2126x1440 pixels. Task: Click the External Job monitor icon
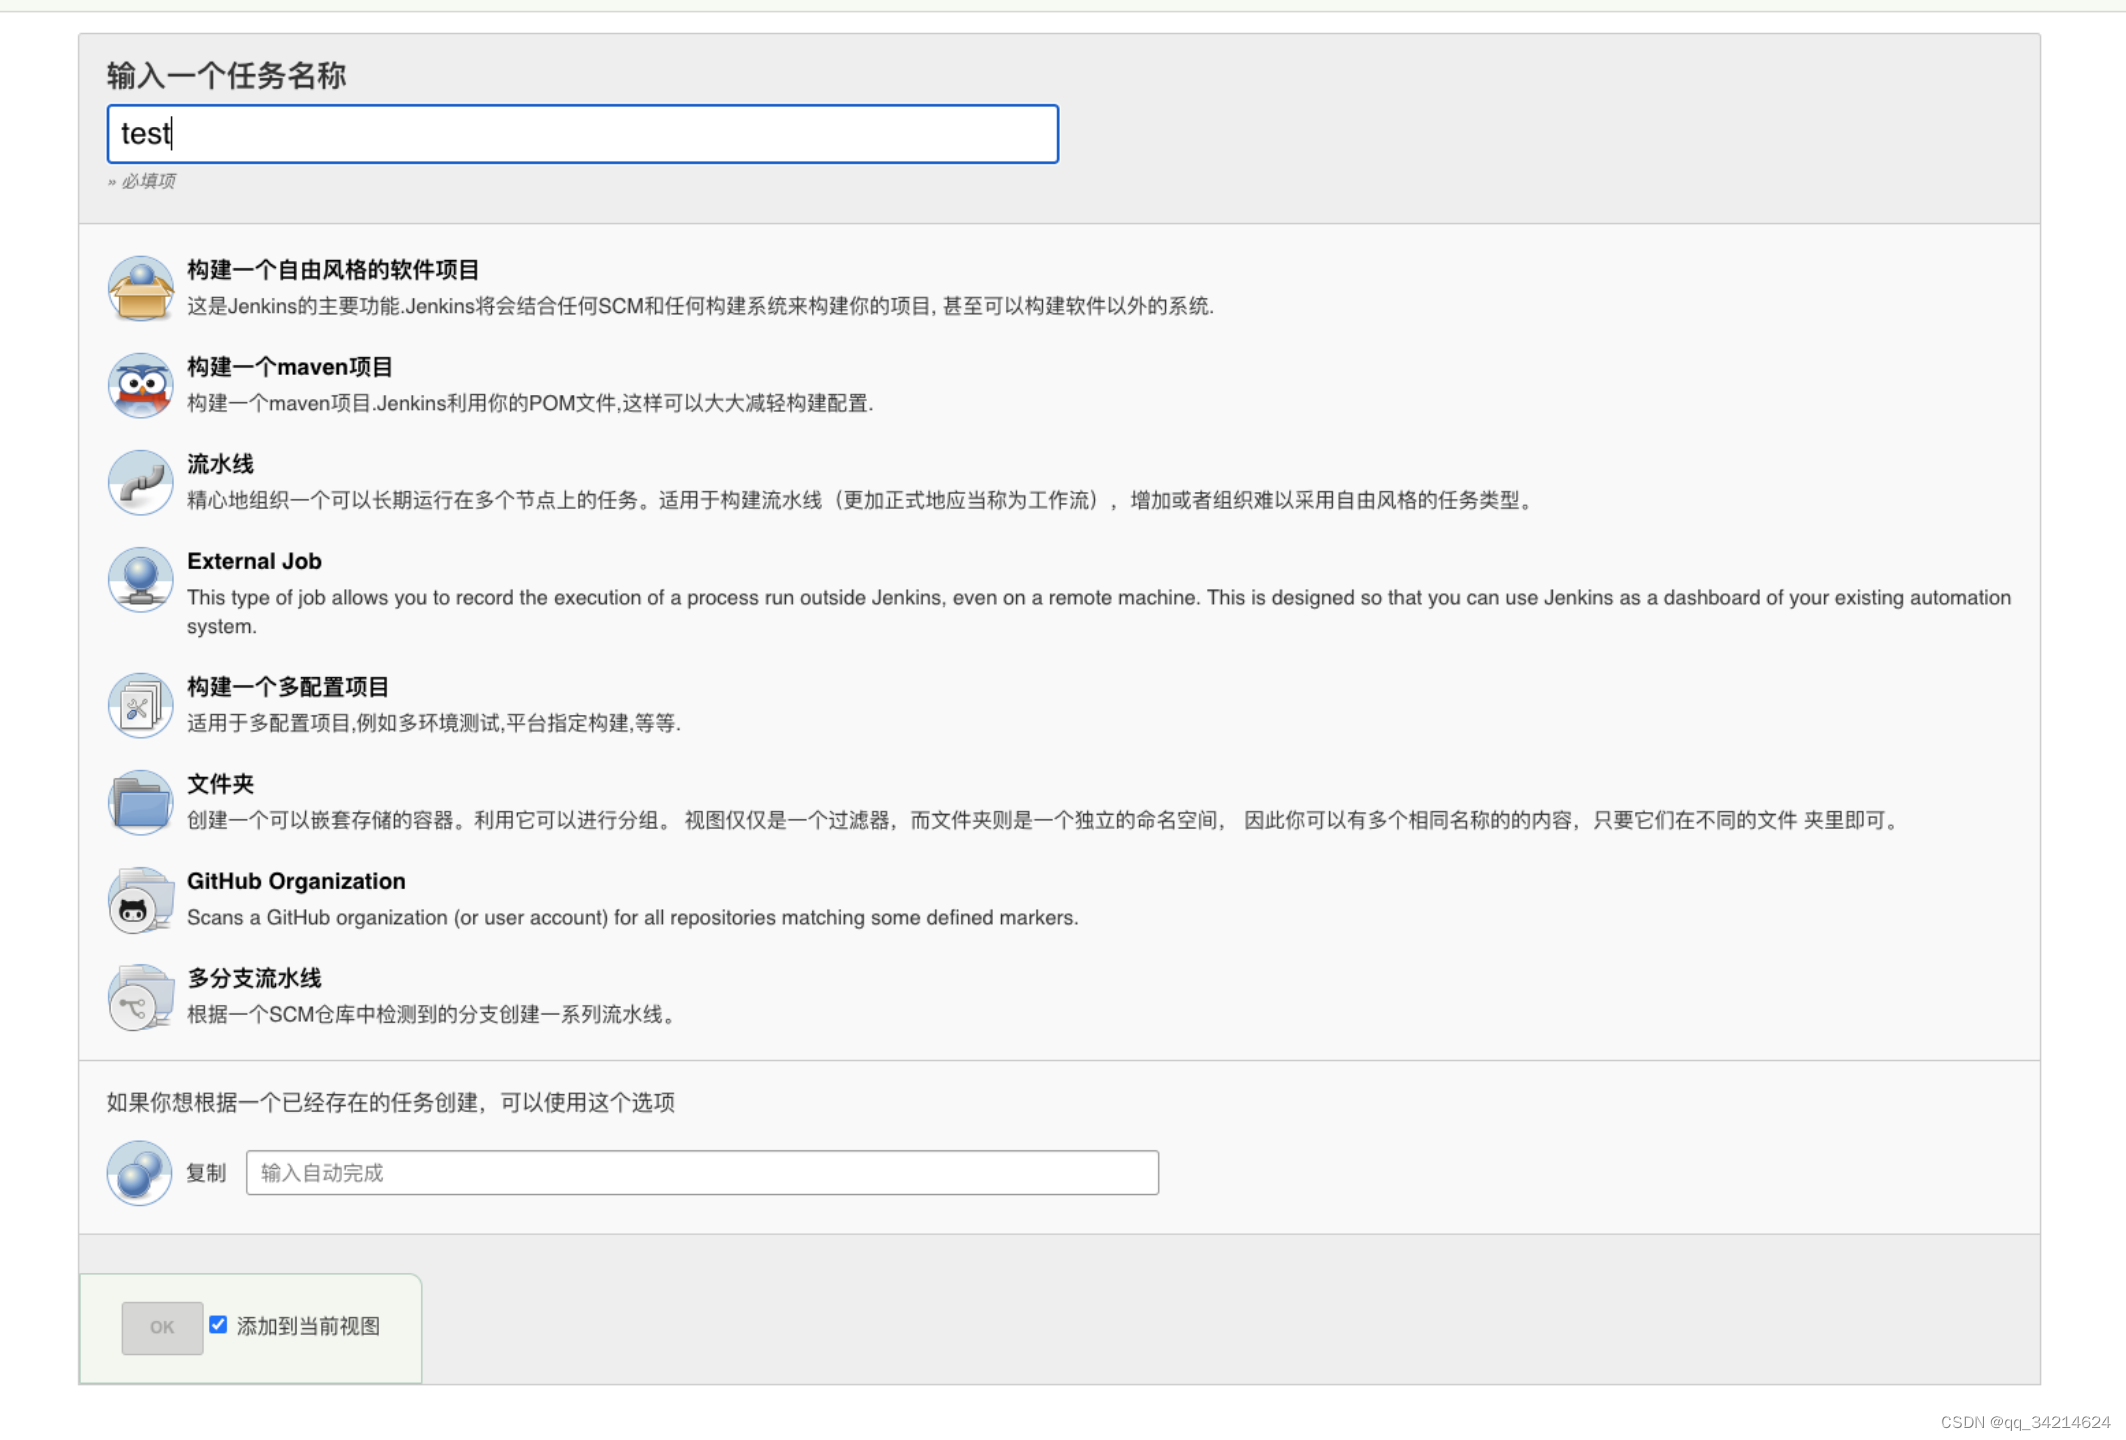click(140, 579)
